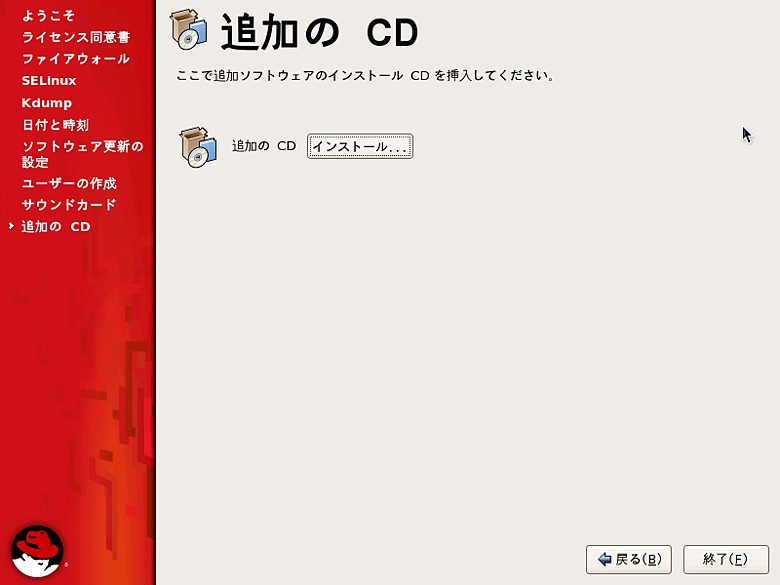Click the Red Hat shadowman logo

point(37,551)
